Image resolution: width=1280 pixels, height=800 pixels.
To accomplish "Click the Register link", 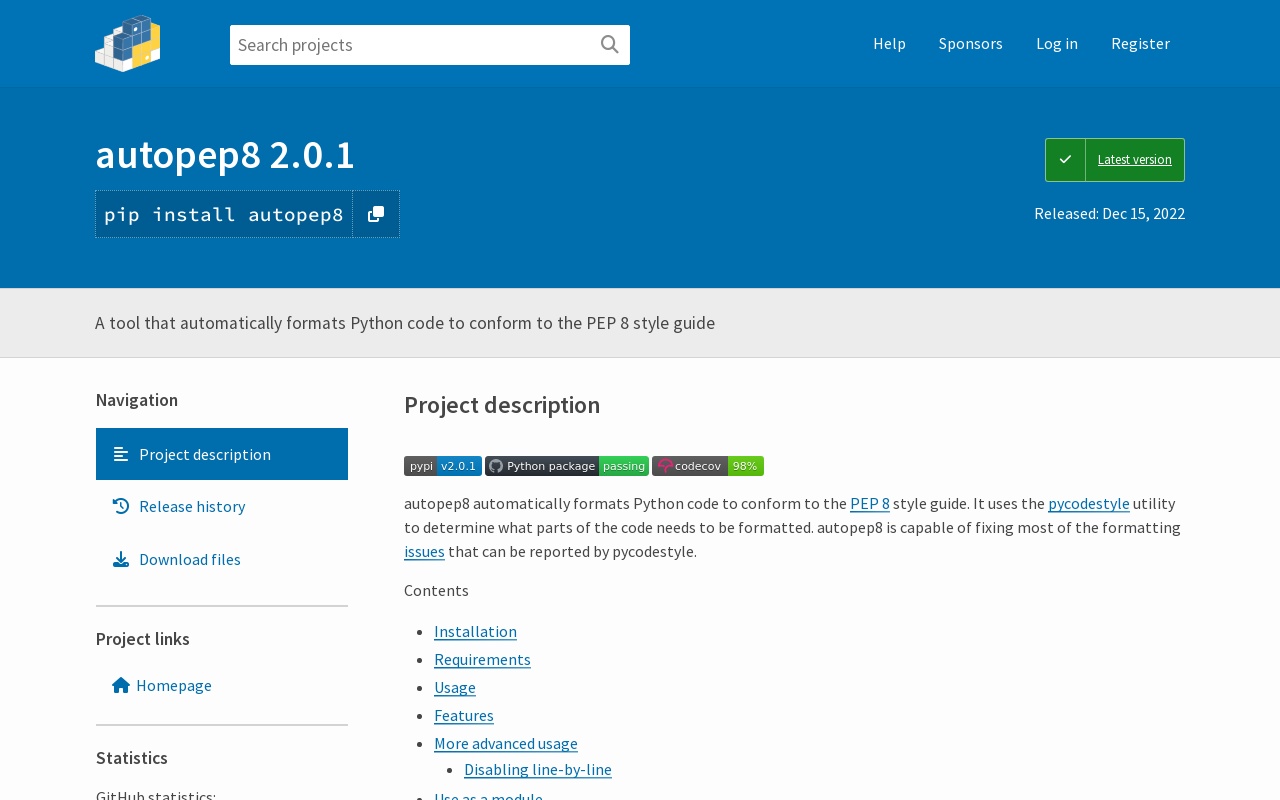I will [1140, 43].
